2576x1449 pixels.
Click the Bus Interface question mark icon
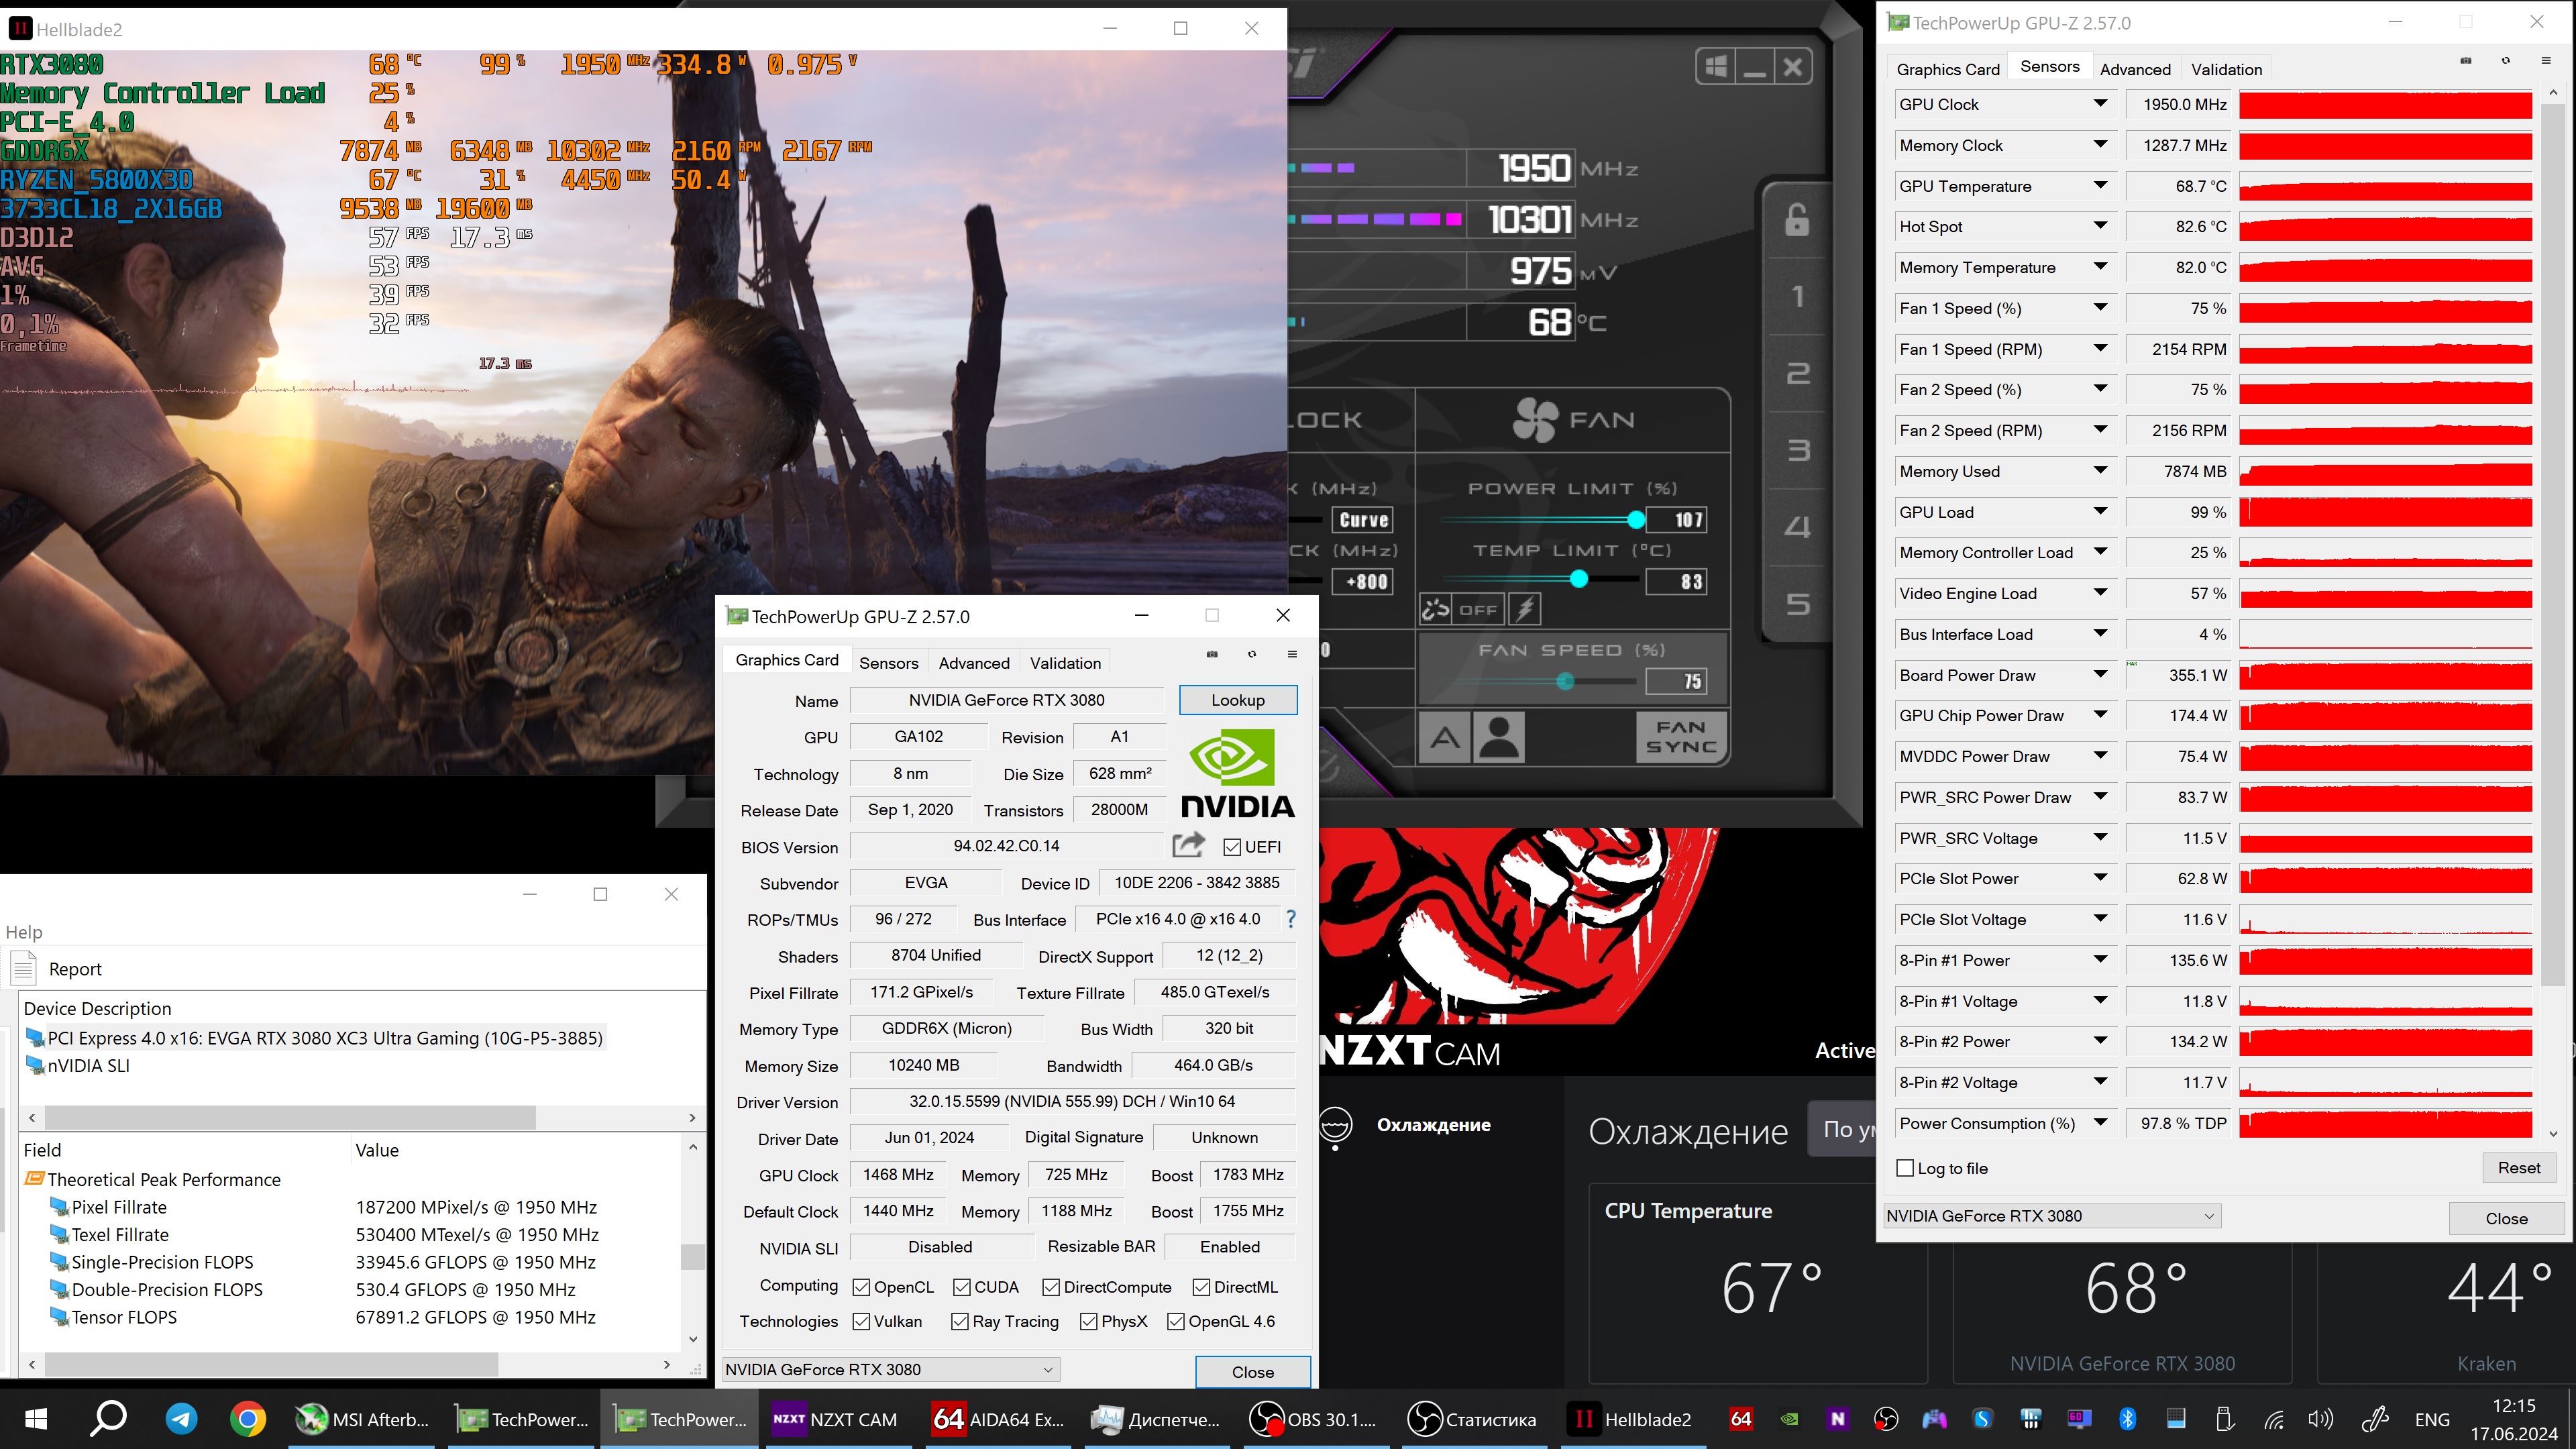[1291, 919]
